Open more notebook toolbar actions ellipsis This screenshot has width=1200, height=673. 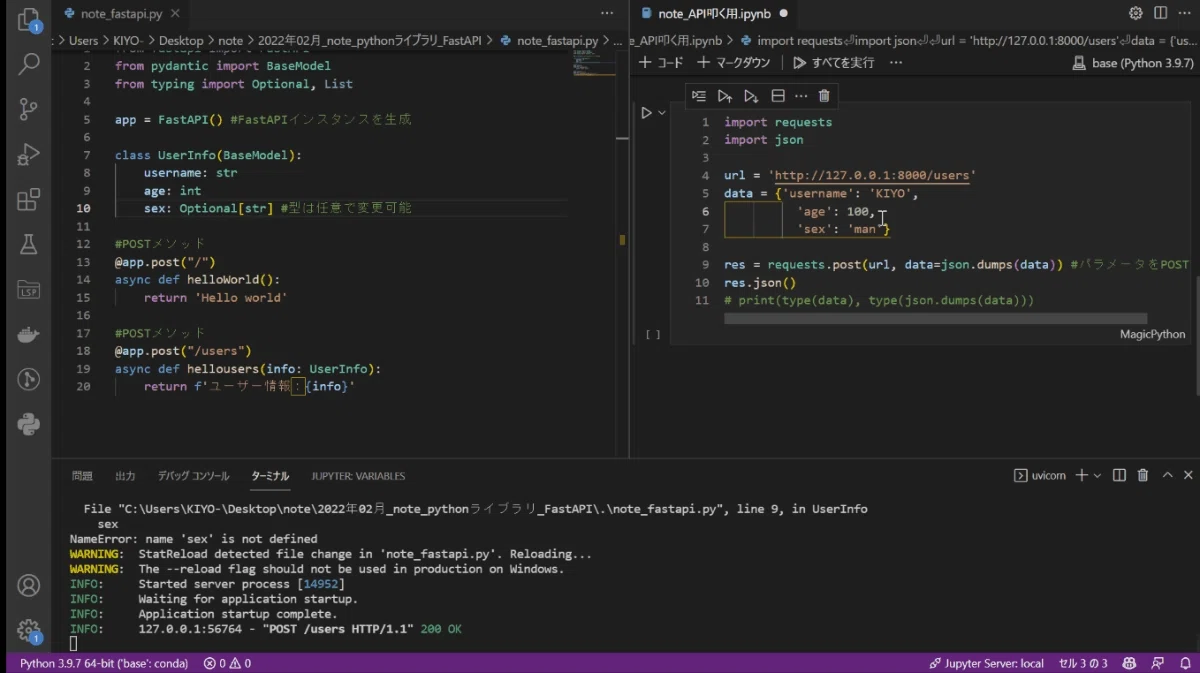(x=895, y=62)
